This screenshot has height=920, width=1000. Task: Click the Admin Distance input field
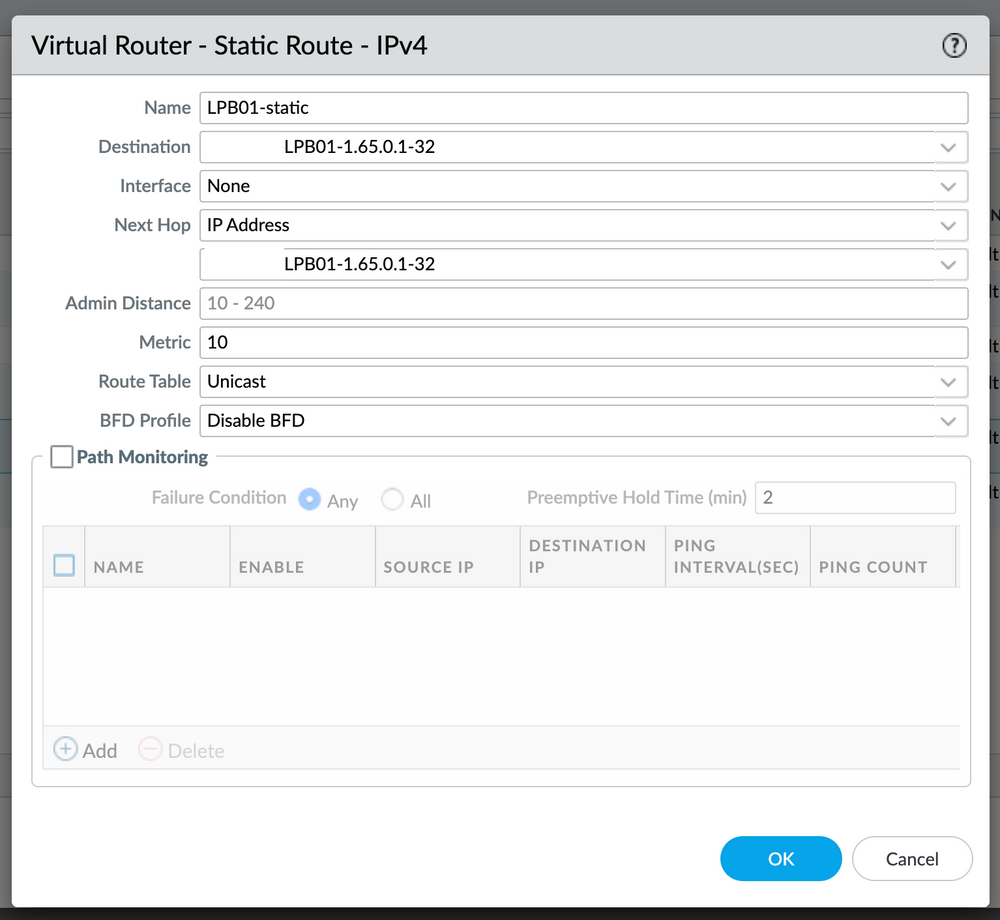[x=583, y=303]
